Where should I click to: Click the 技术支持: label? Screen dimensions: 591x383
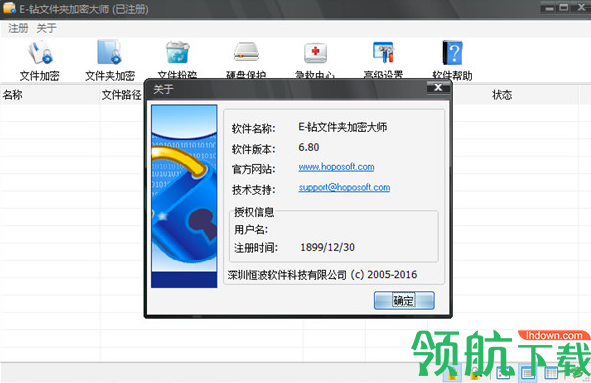254,189
